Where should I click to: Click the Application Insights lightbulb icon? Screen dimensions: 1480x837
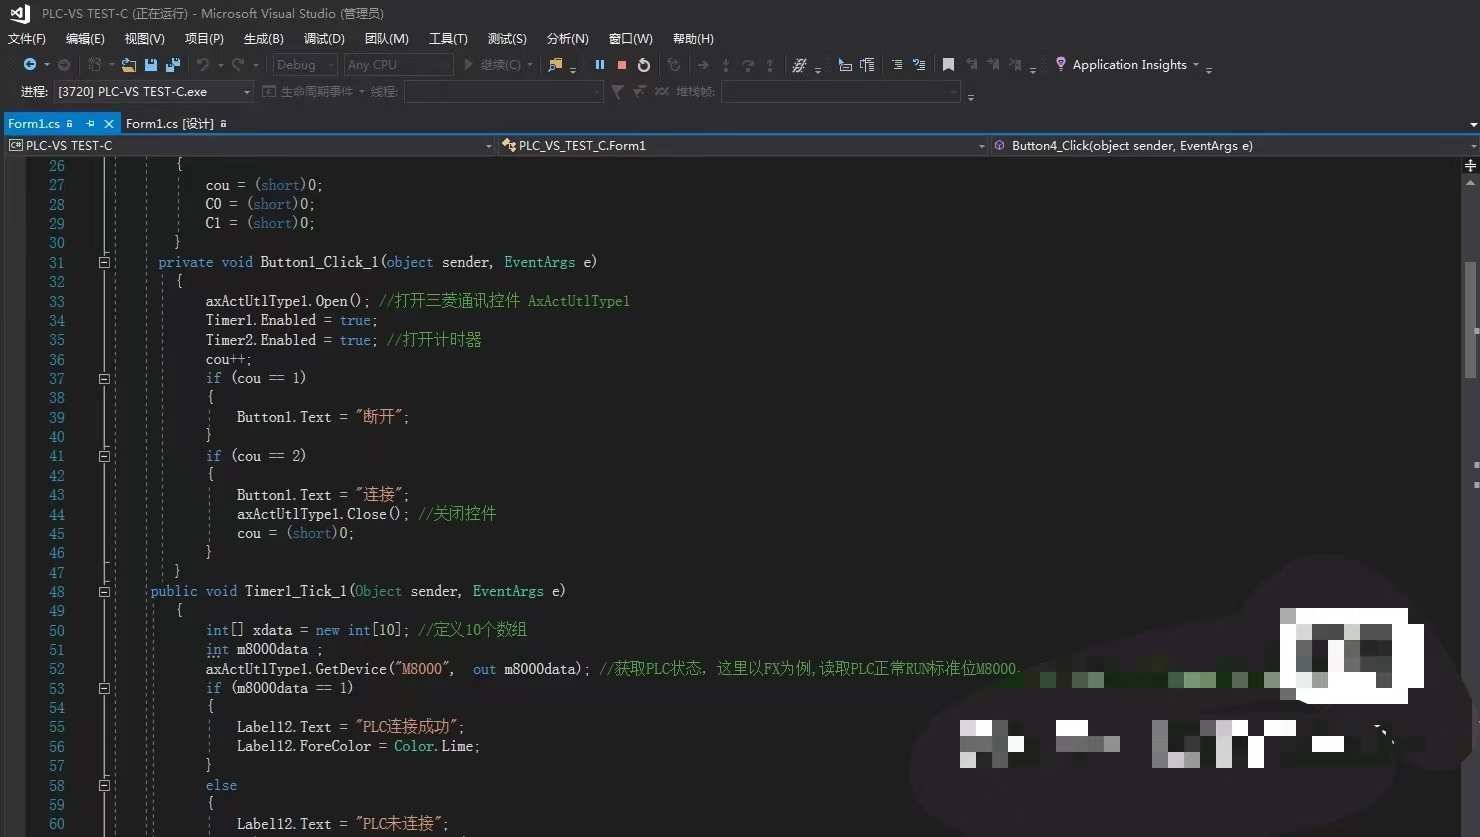pyautogui.click(x=1061, y=64)
